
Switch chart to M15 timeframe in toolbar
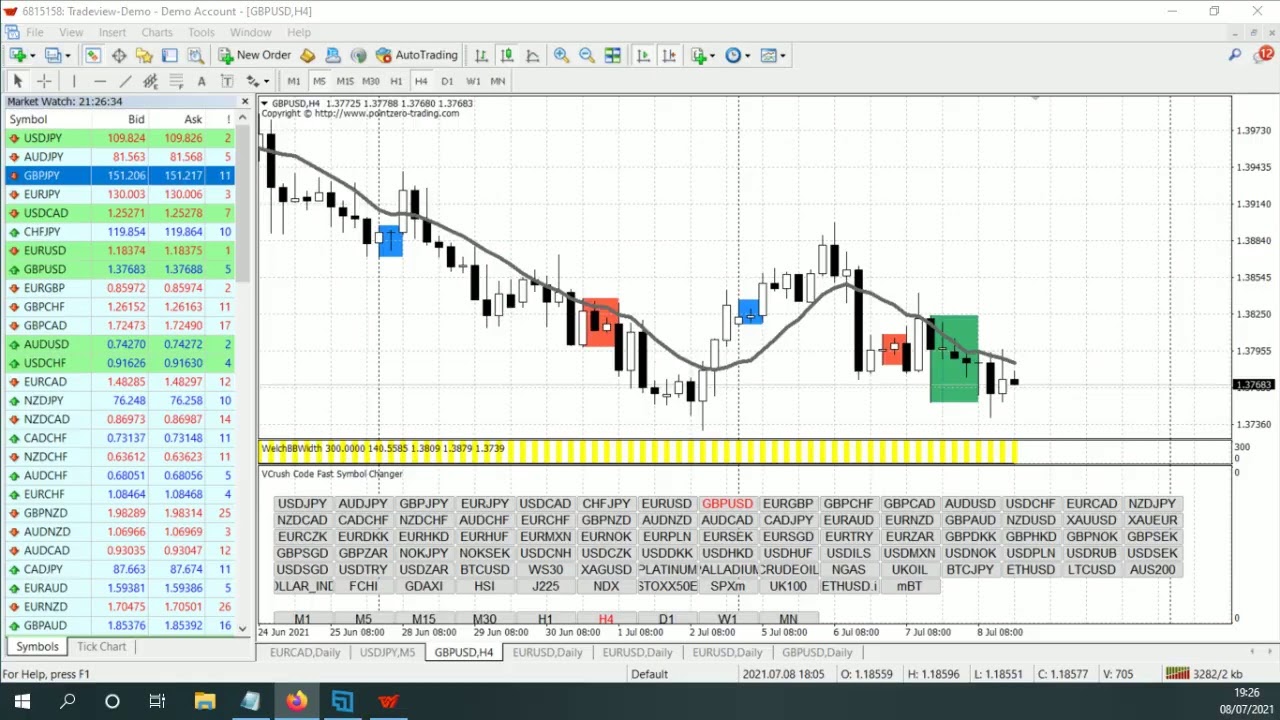[x=345, y=81]
